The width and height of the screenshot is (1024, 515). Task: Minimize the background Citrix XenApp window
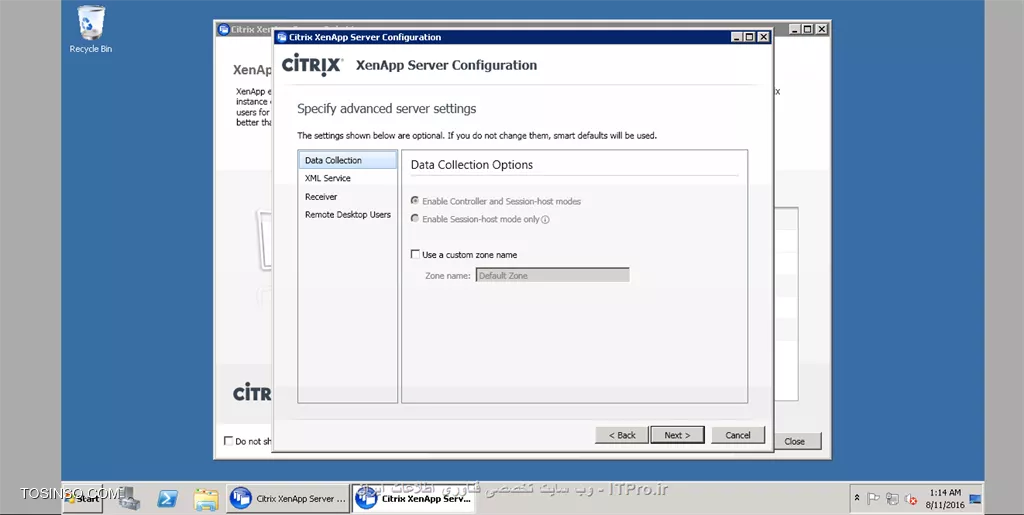(794, 29)
